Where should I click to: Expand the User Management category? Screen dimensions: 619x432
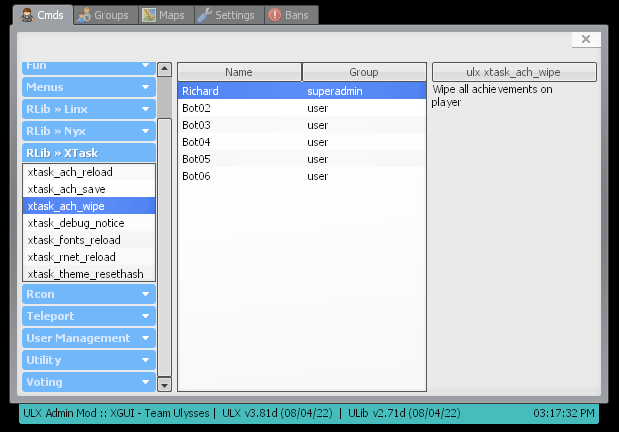(88, 338)
